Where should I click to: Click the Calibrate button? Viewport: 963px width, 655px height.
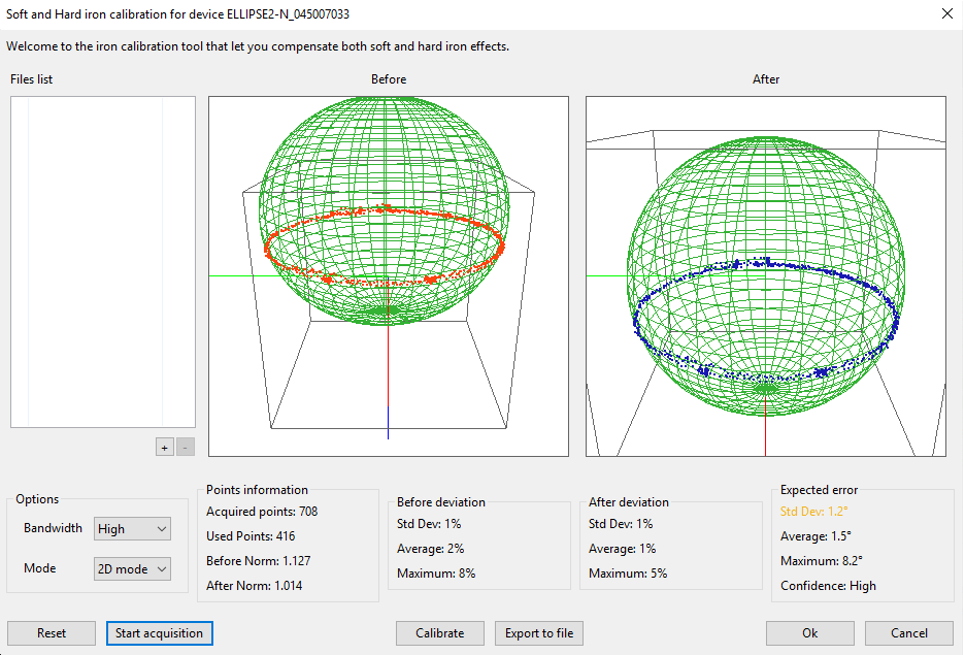coord(440,633)
